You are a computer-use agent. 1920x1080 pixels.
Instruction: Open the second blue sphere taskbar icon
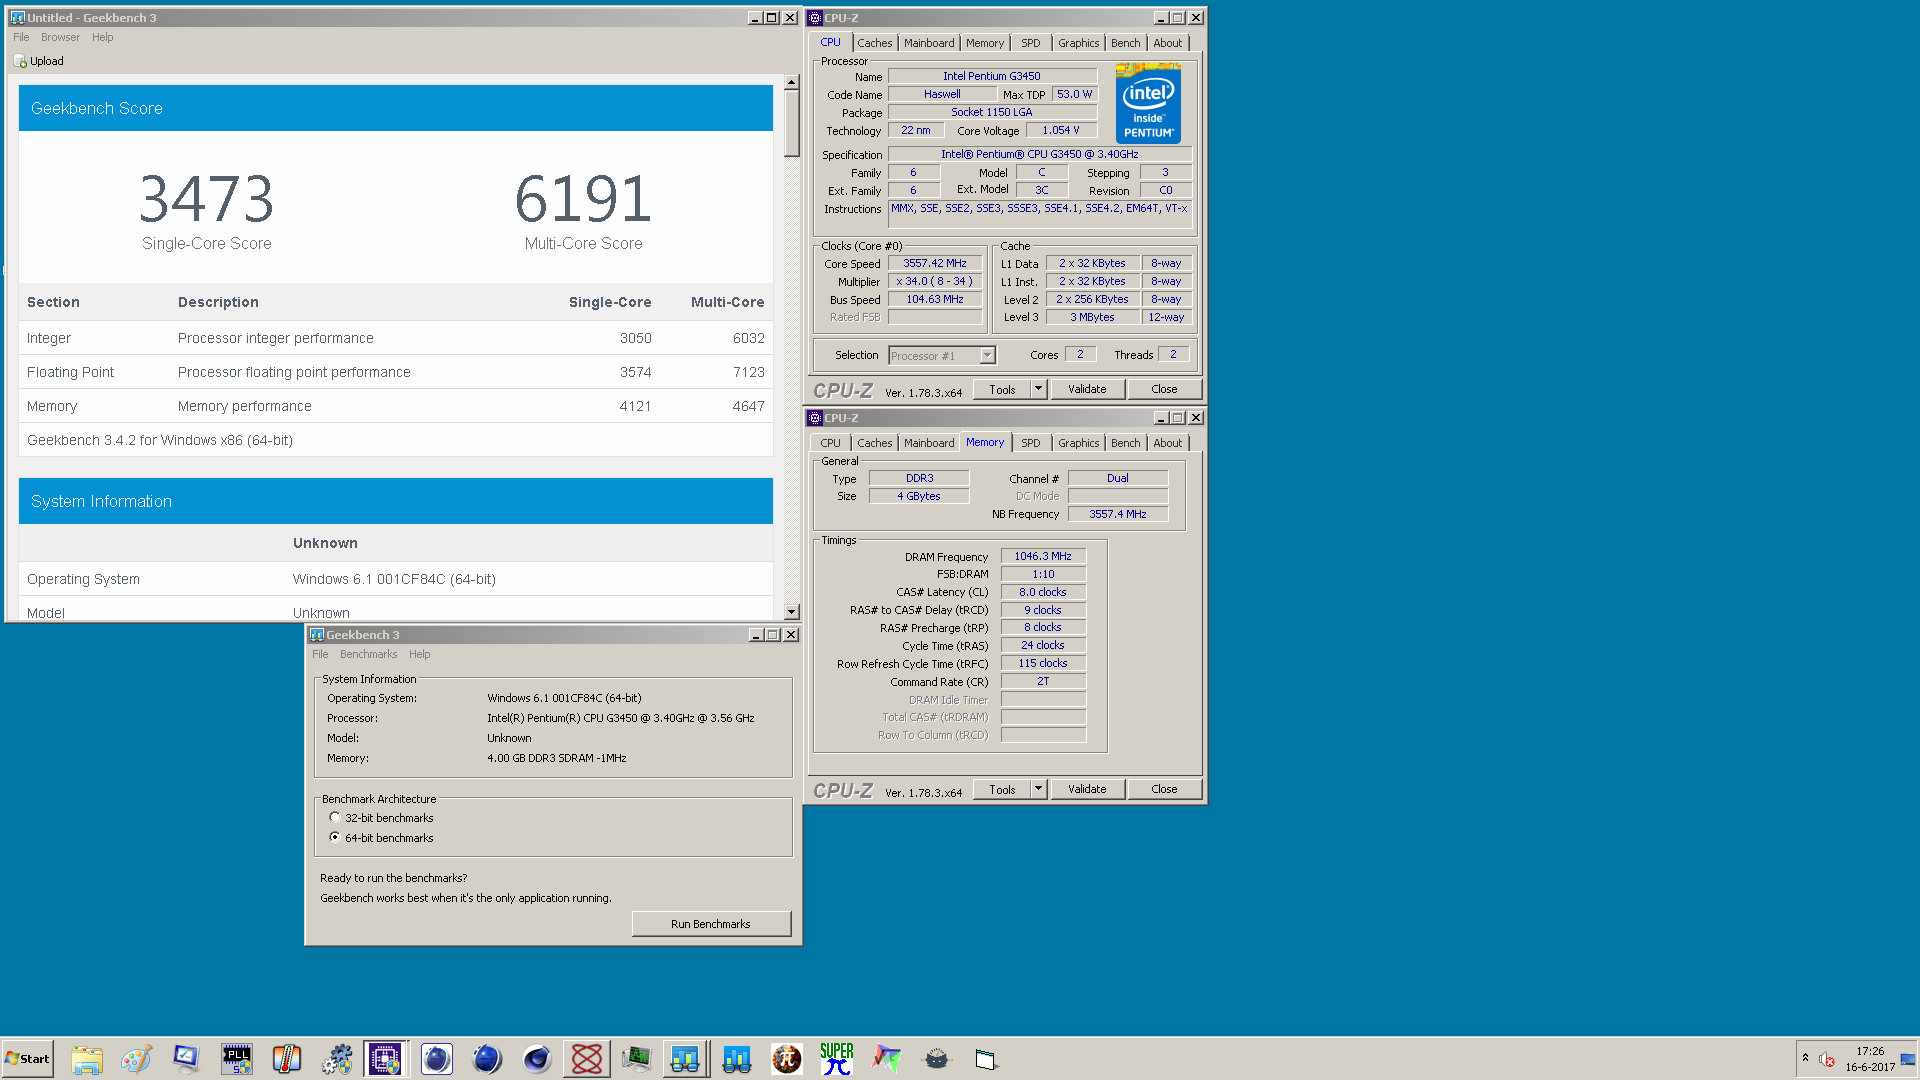487,1059
